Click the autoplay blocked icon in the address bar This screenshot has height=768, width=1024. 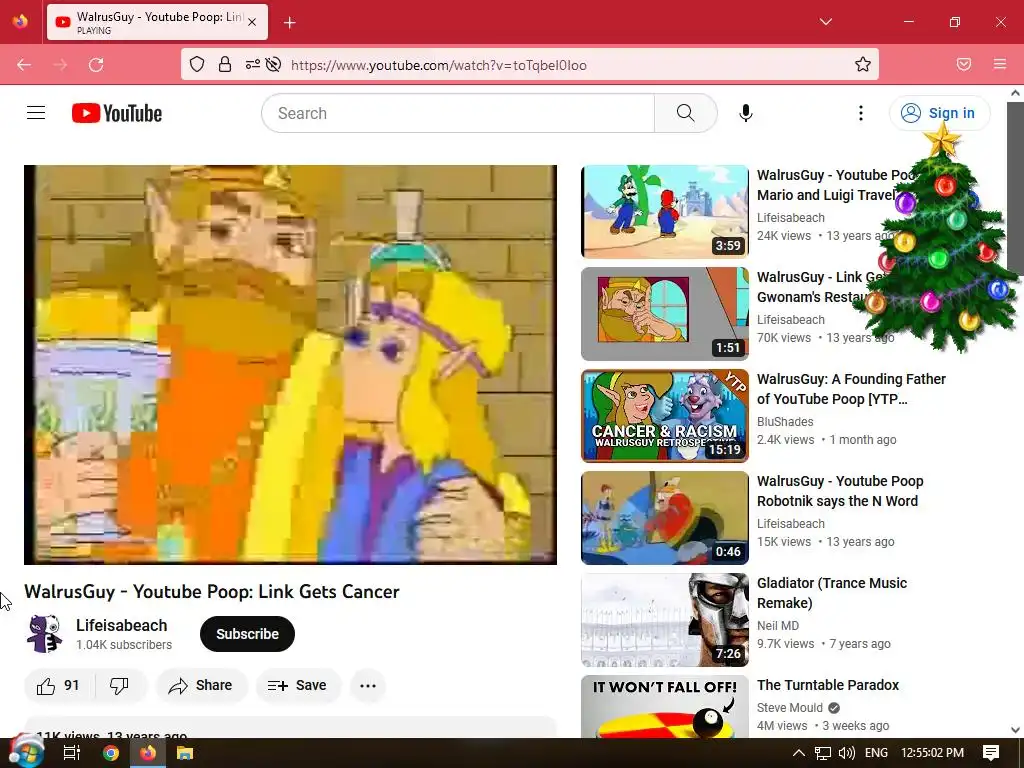[274, 64]
